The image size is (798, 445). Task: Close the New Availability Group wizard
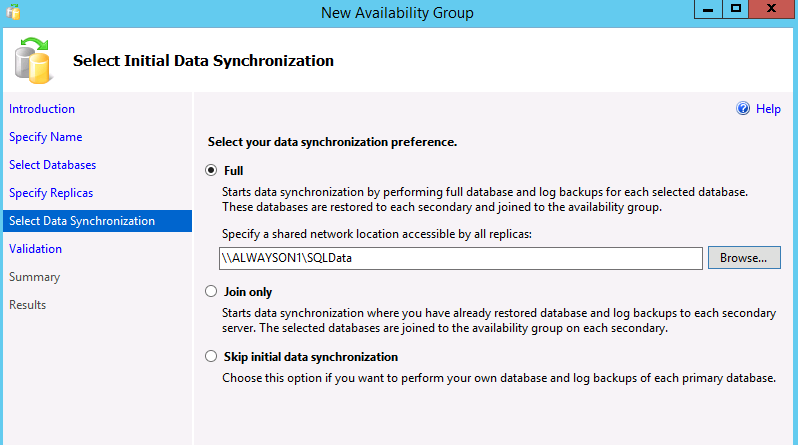click(x=772, y=9)
